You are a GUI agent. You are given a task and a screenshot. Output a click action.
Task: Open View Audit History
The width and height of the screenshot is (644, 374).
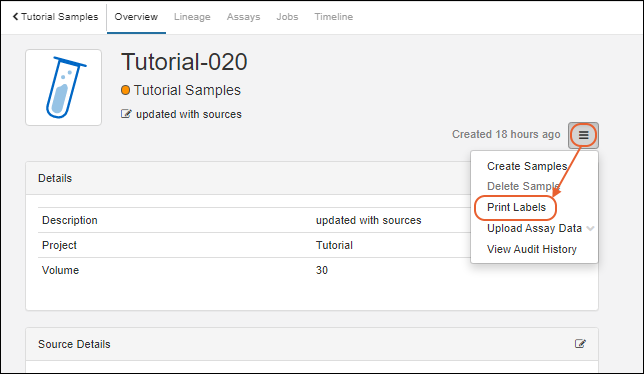pos(532,249)
